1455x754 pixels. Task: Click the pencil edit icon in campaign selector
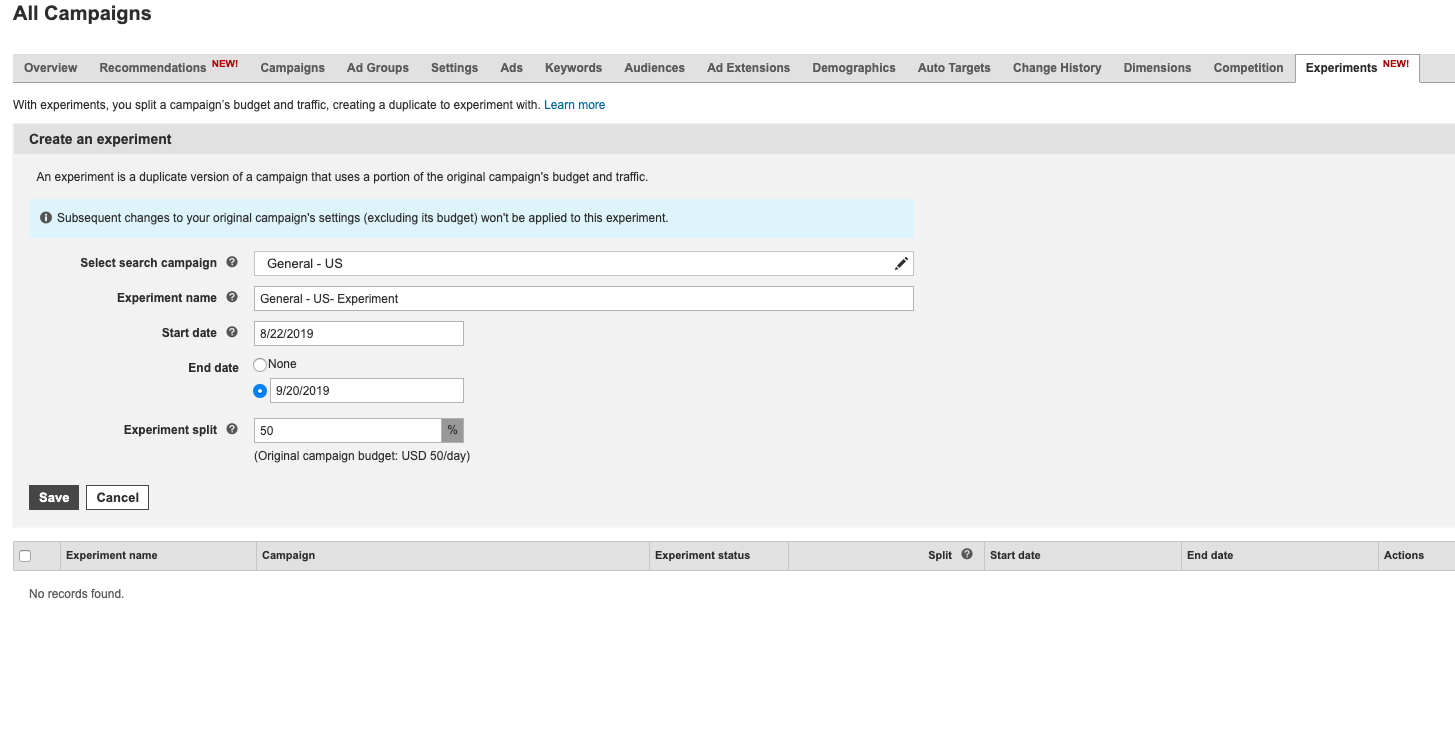tap(901, 263)
